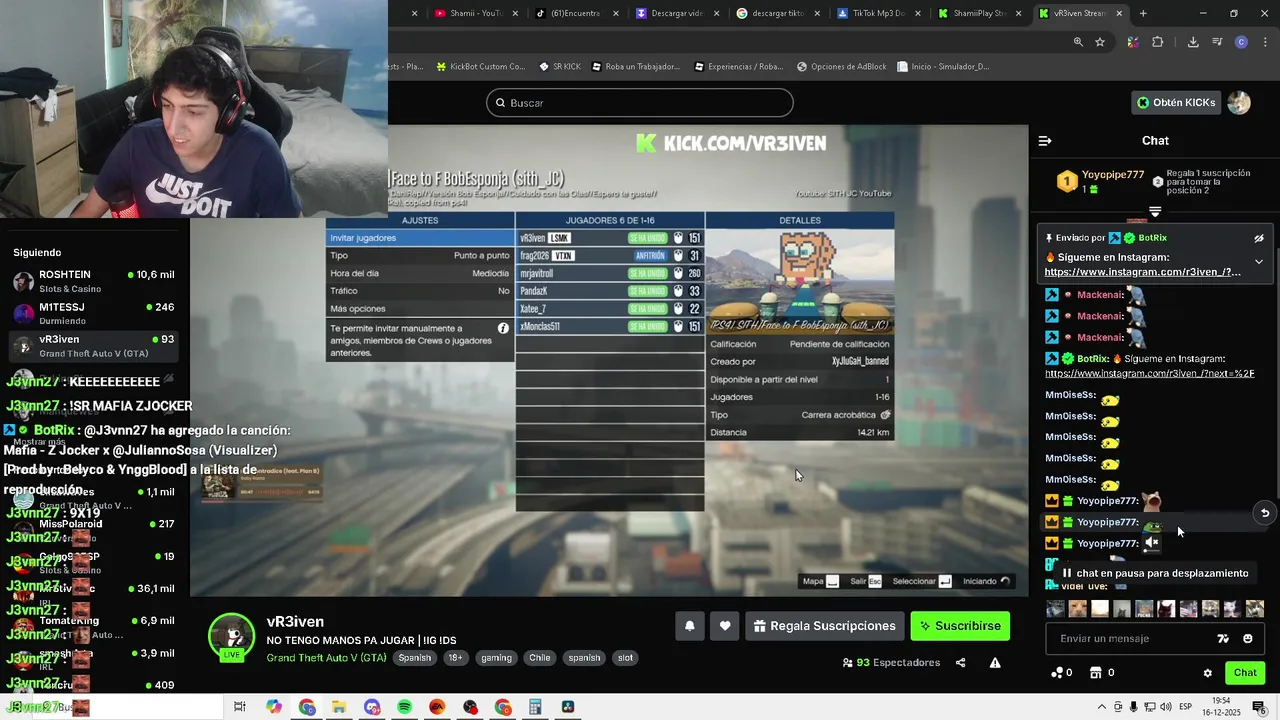Open the EA app from the taskbar
1280x720 pixels.
point(437,707)
